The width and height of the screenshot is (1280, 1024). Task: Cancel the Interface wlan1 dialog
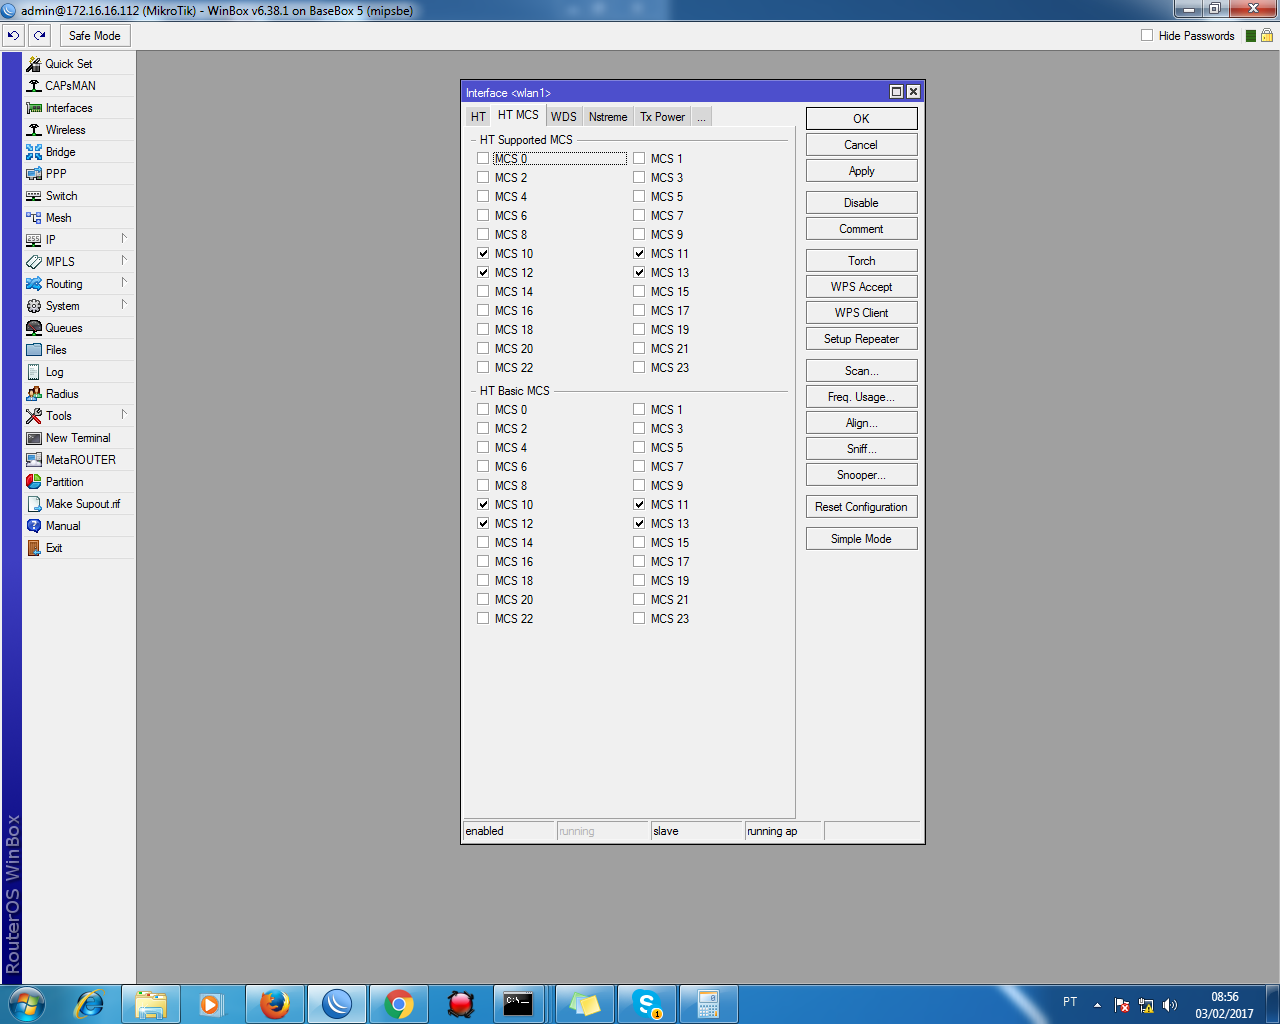coord(861,145)
